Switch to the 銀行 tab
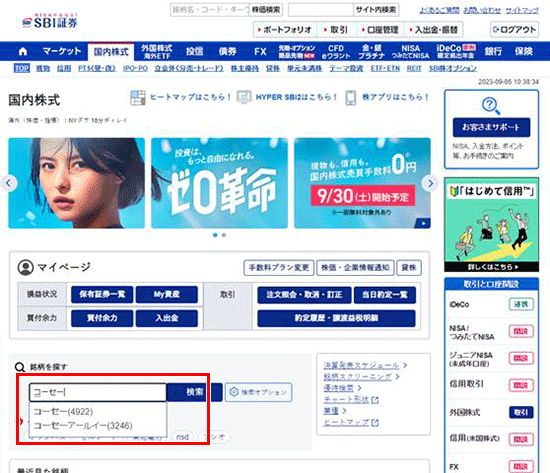This screenshot has width=550, height=473. (493, 52)
